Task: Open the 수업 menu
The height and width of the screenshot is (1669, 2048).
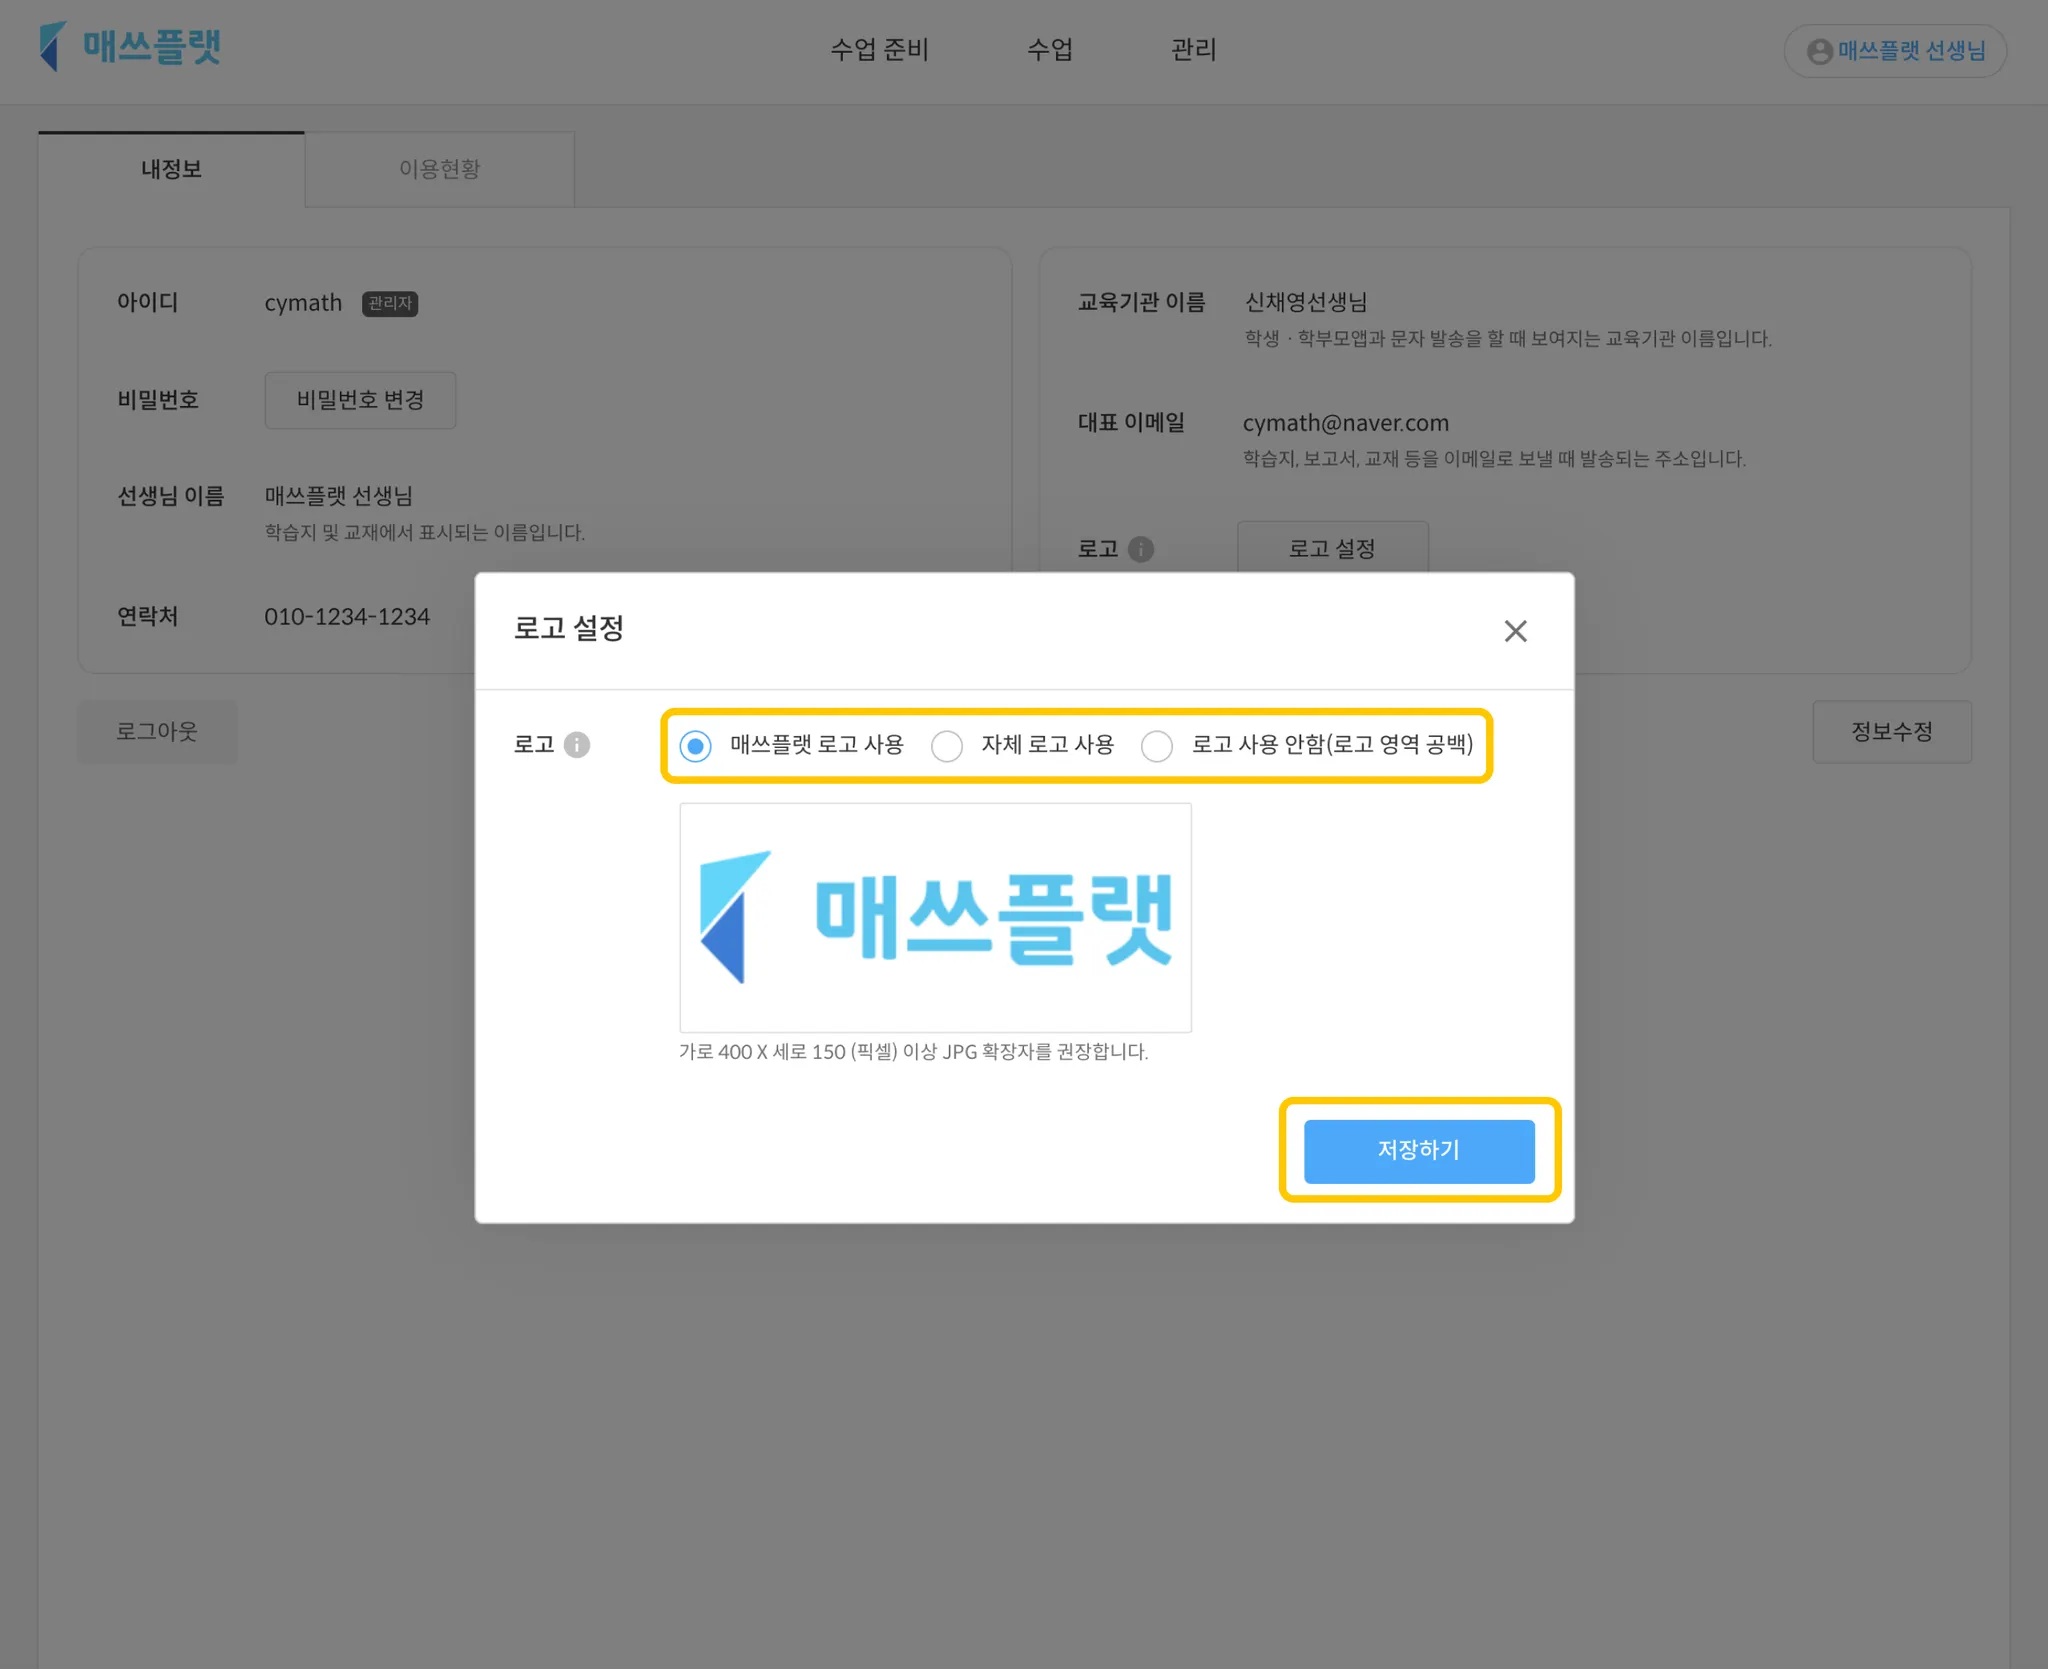Action: coord(1050,49)
